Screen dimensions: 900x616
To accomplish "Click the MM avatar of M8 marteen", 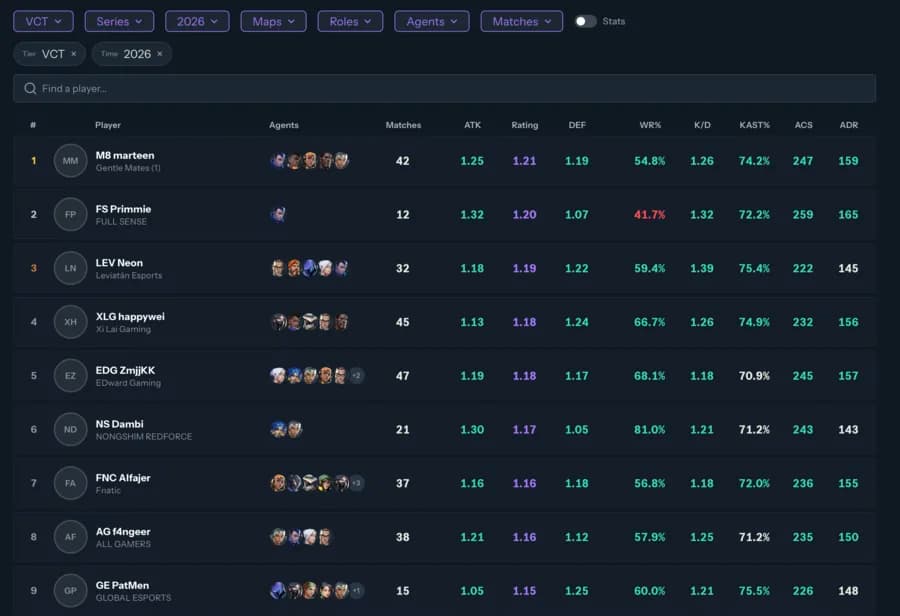I will click(70, 161).
